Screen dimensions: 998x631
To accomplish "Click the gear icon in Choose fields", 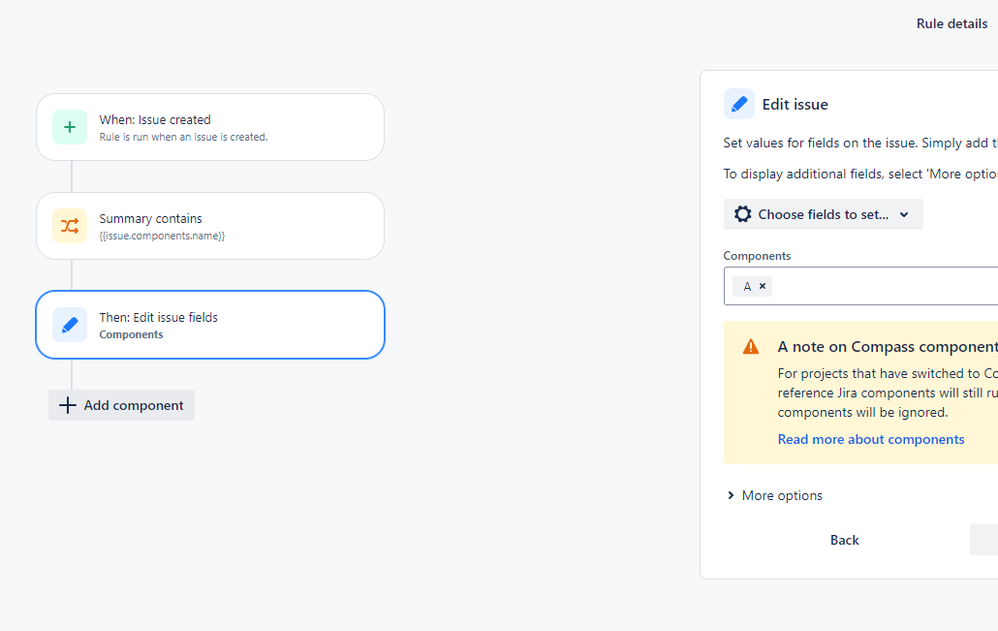I will point(743,214).
